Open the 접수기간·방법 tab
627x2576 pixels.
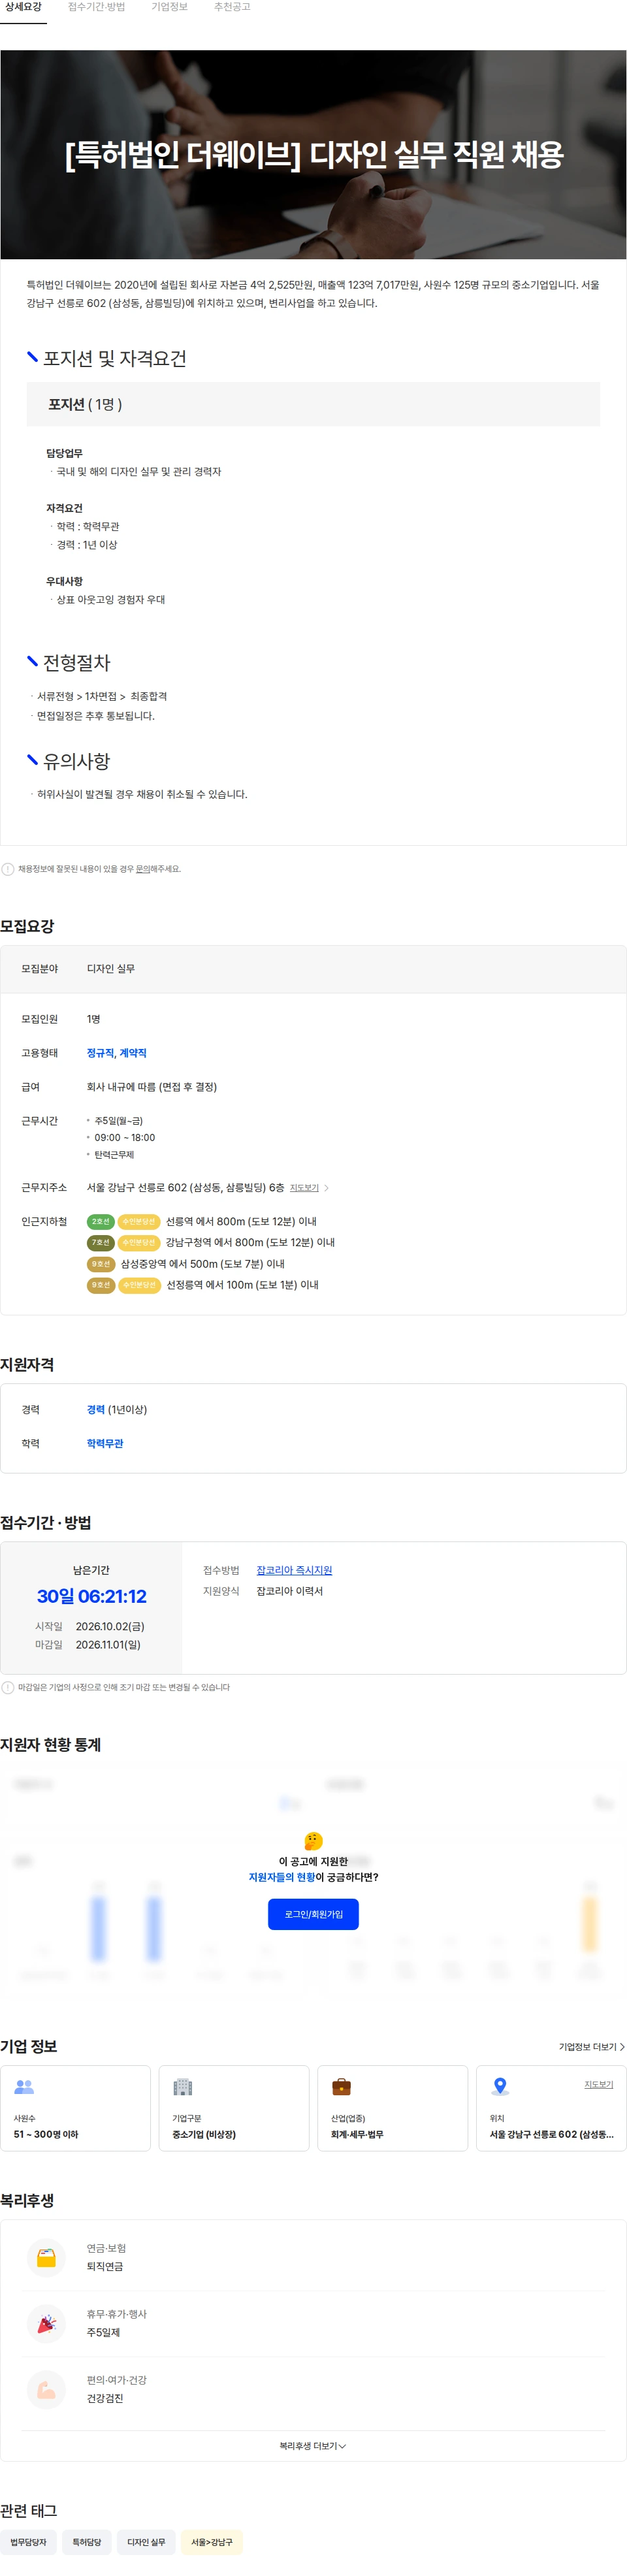tap(96, 7)
